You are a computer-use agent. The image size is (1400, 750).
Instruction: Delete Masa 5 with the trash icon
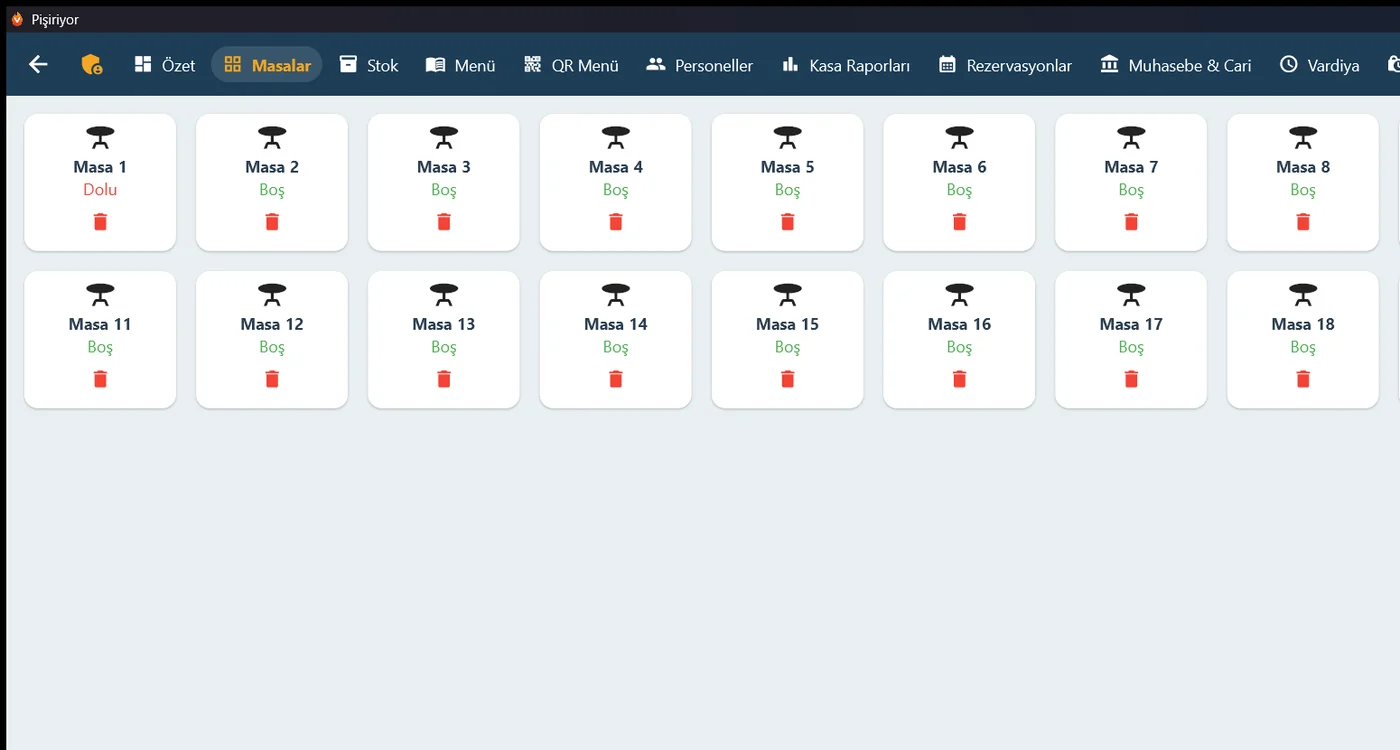[x=788, y=222]
